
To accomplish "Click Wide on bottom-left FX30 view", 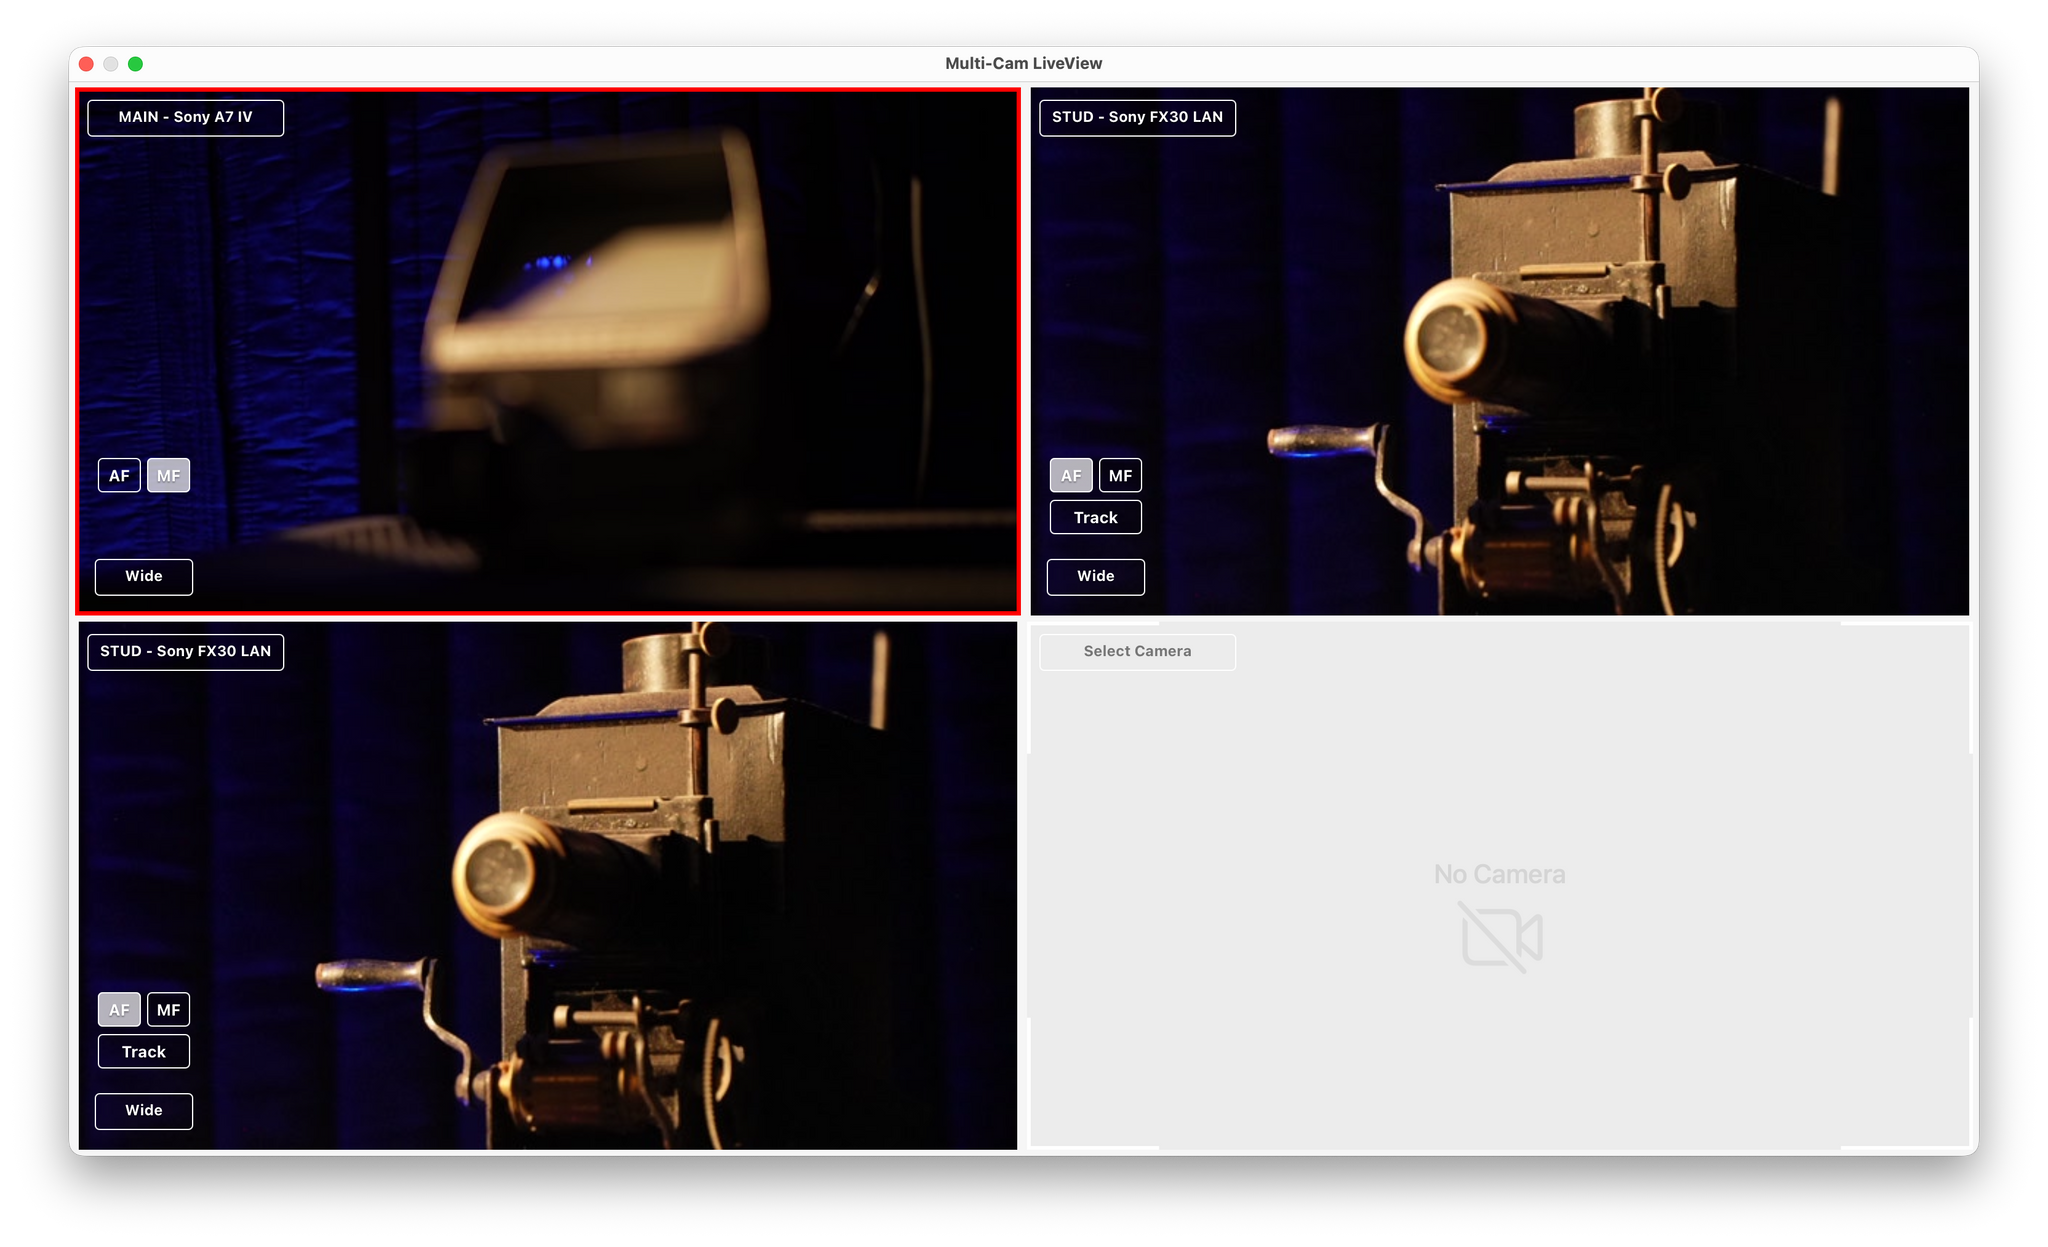I will pos(144,1110).
